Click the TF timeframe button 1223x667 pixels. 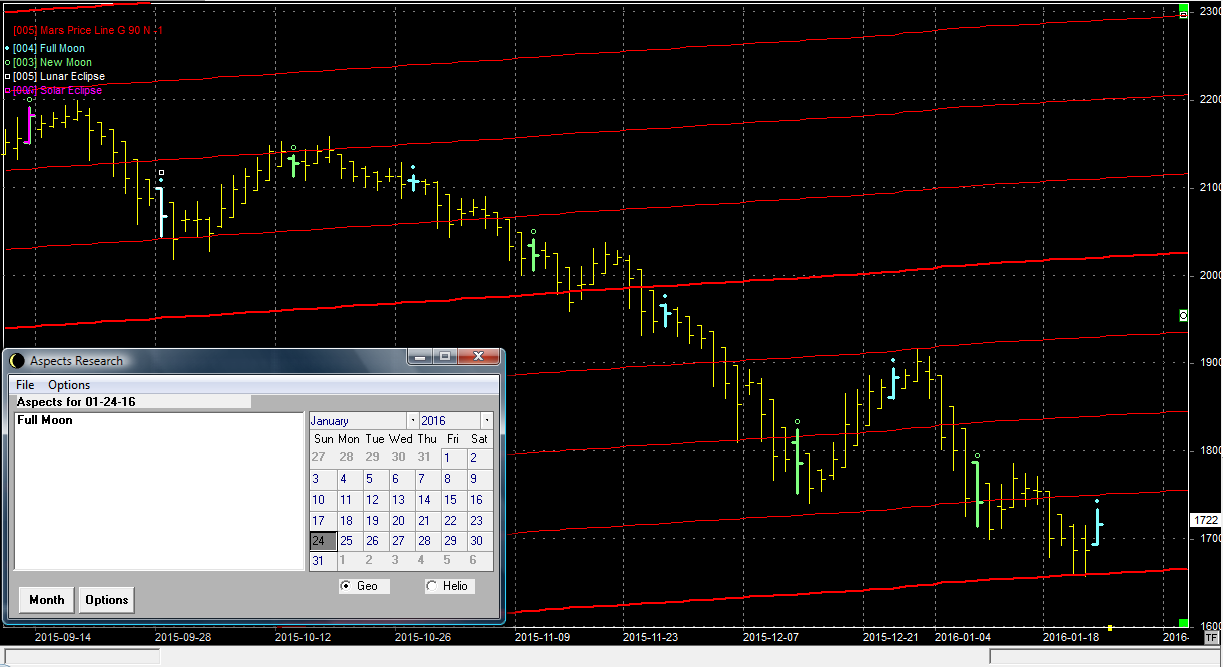tap(1212, 637)
